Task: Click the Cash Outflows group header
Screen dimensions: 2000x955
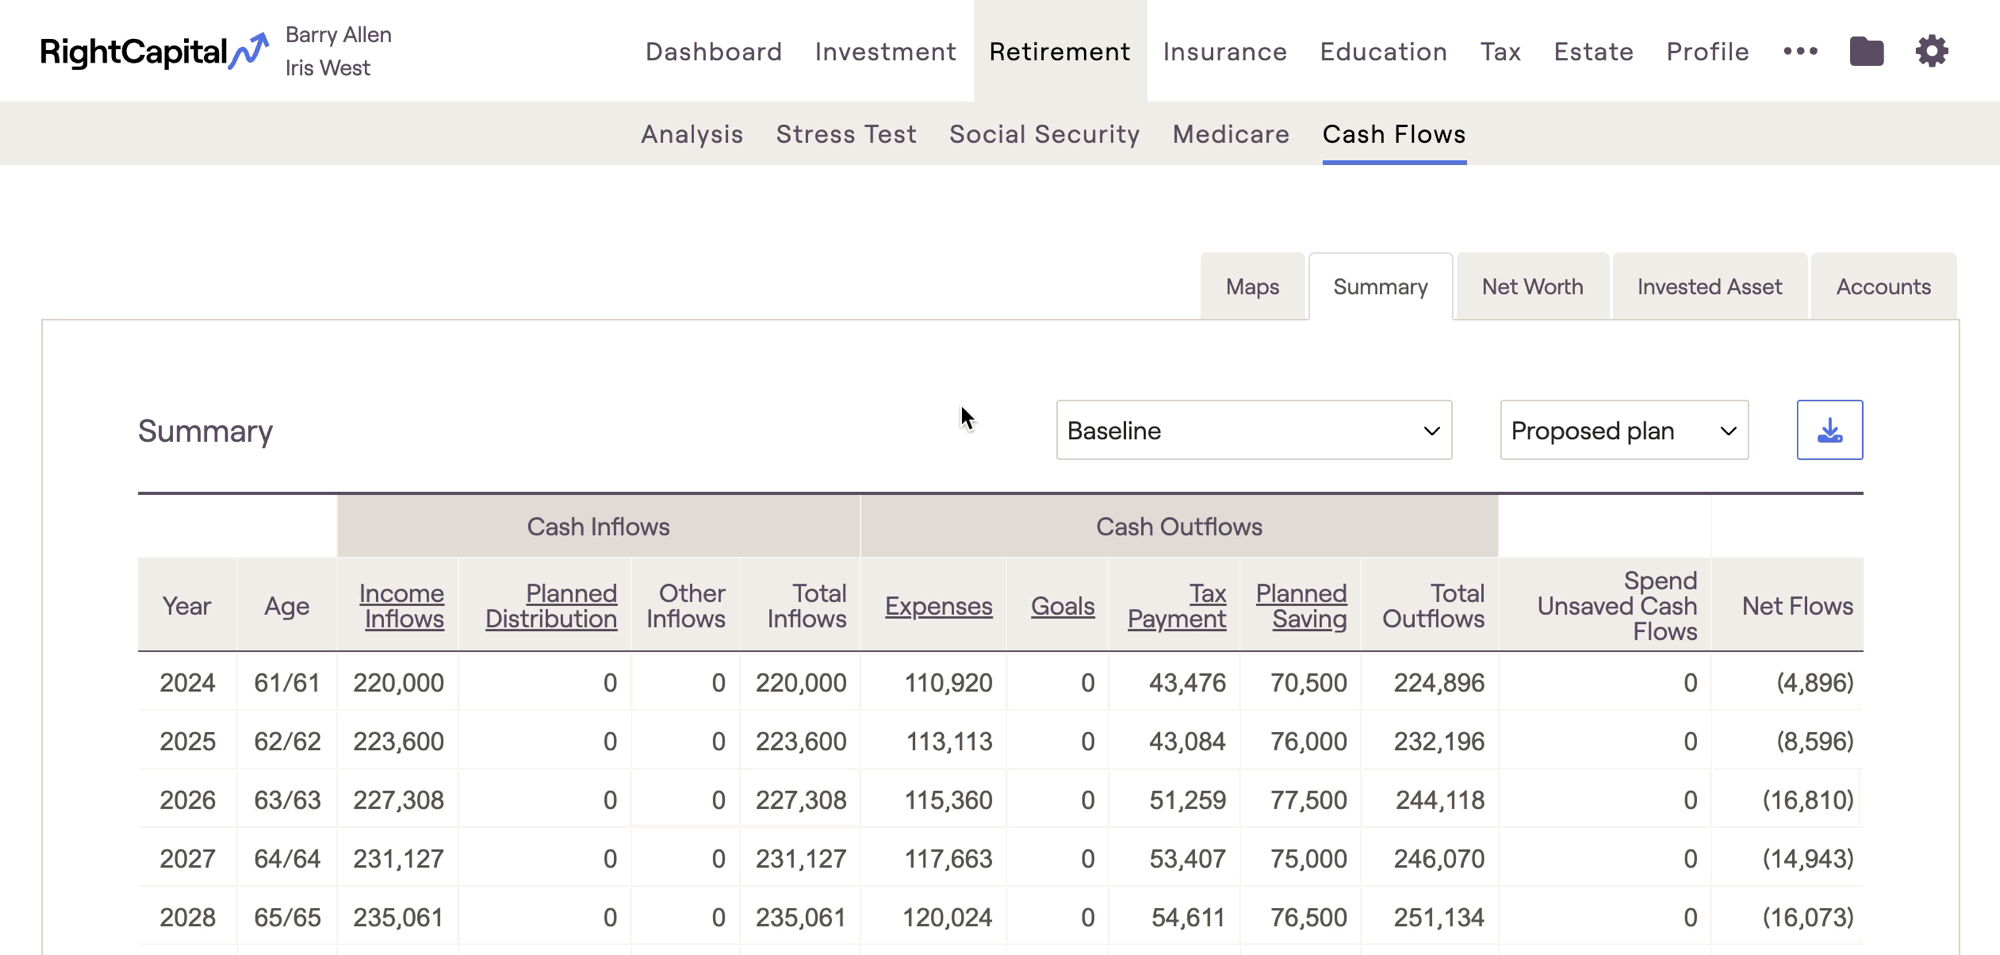Action: [1179, 526]
